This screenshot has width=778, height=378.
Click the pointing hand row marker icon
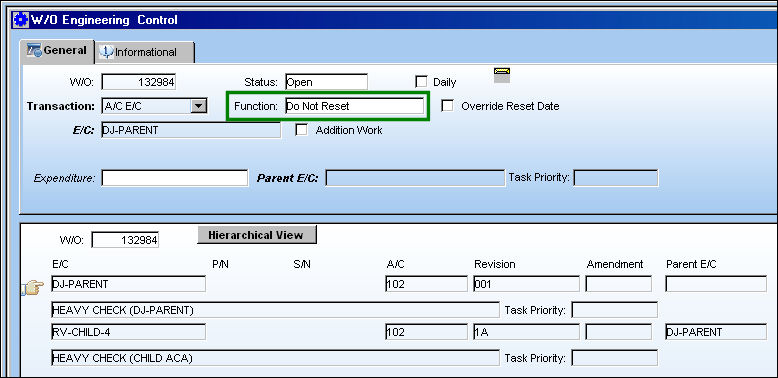click(33, 287)
